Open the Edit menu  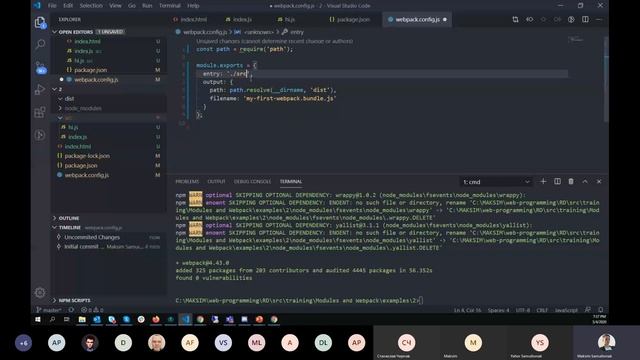[x=68, y=6]
